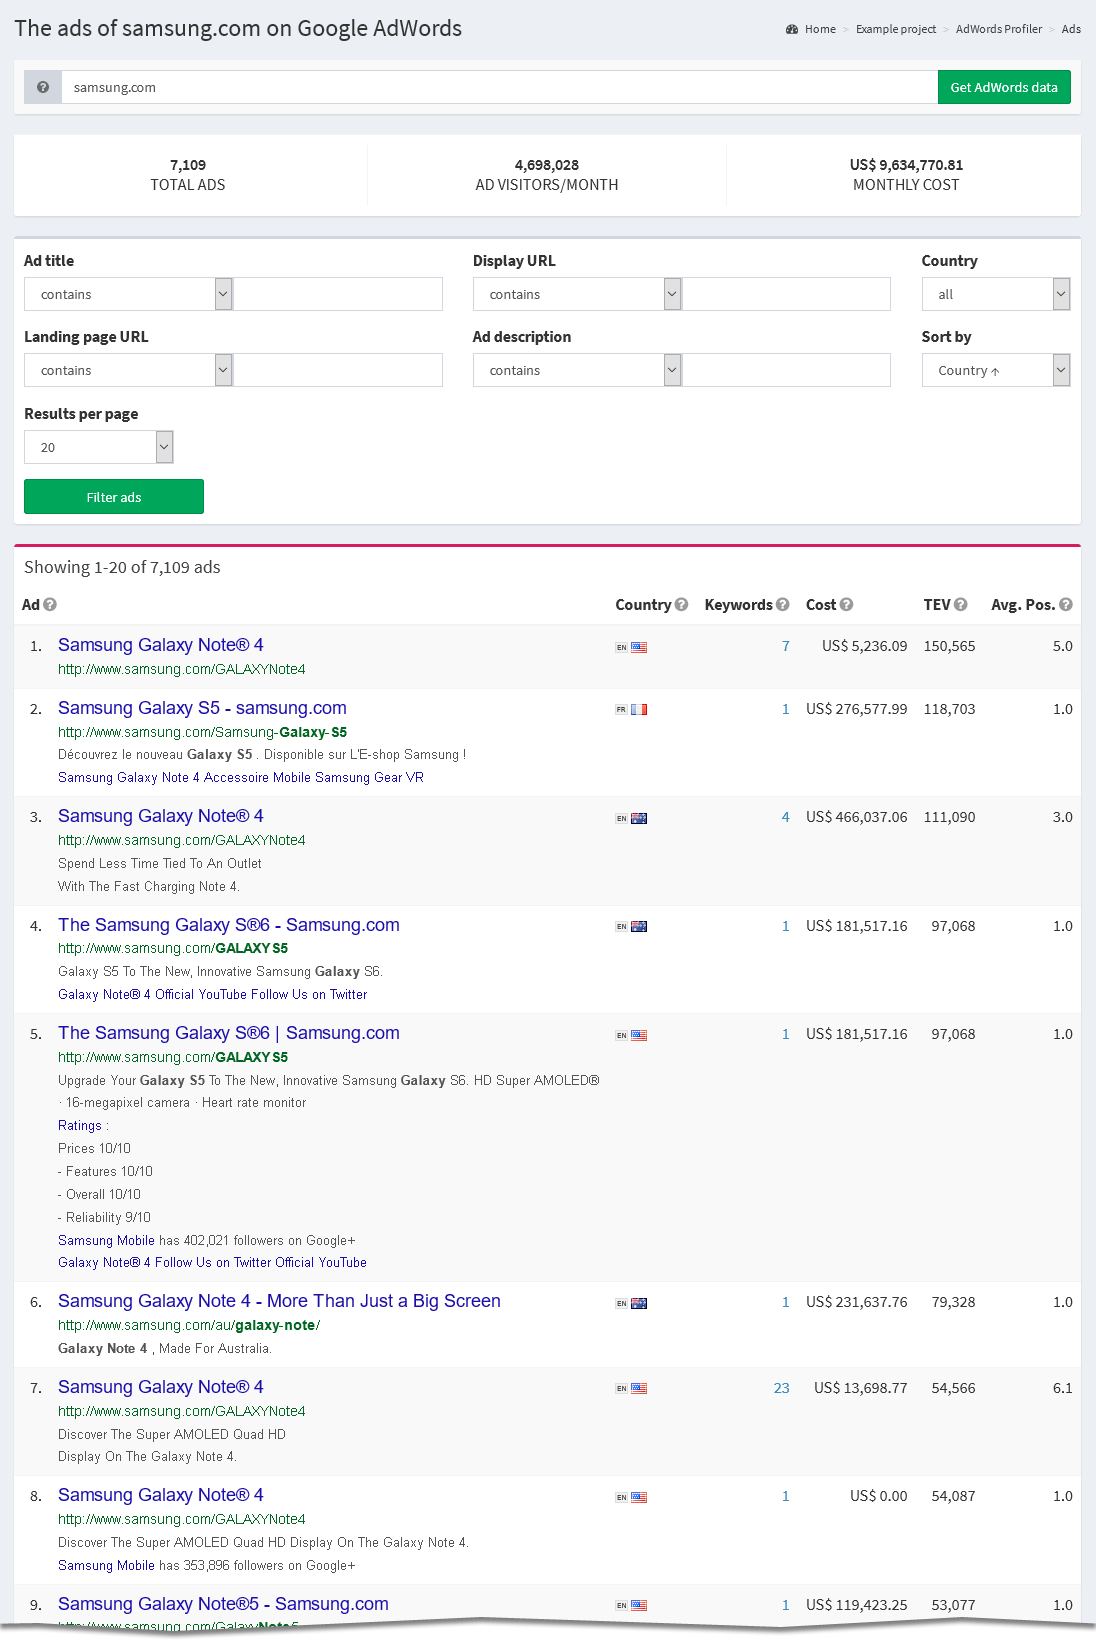Click the Ad title text input
The width and height of the screenshot is (1096, 1641).
(338, 294)
